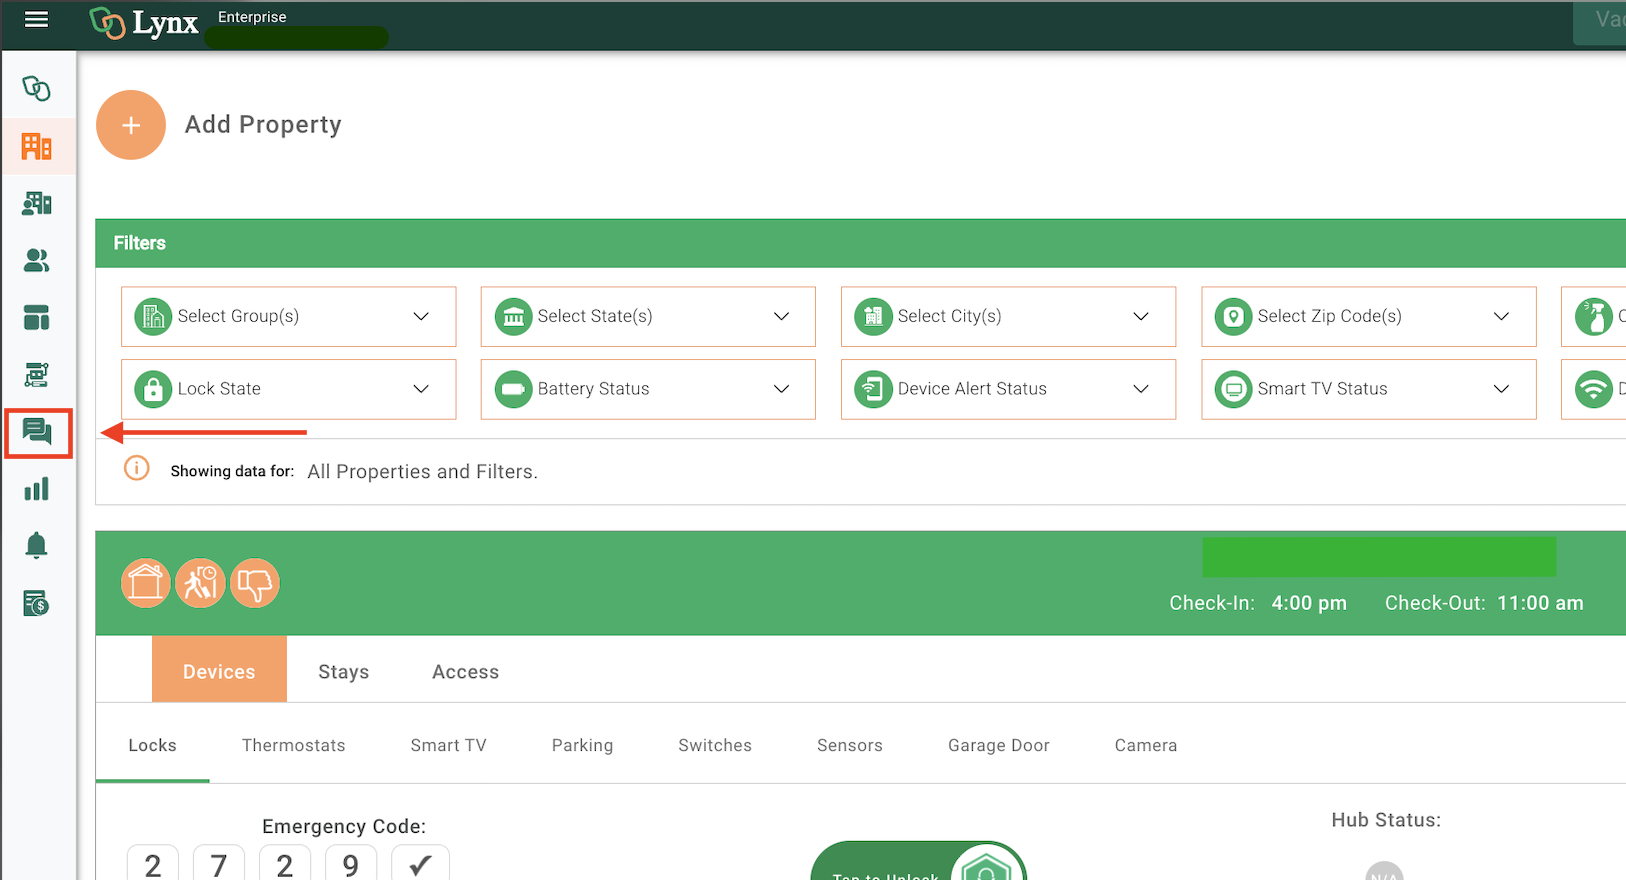Tap the Tap to Unlock lock toggle
The width and height of the screenshot is (1626, 880).
click(919, 862)
